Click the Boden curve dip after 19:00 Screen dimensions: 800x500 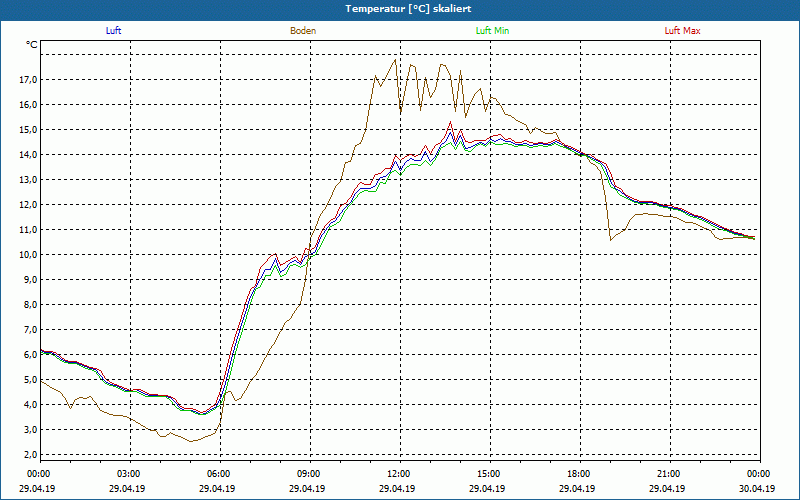[x=611, y=240]
